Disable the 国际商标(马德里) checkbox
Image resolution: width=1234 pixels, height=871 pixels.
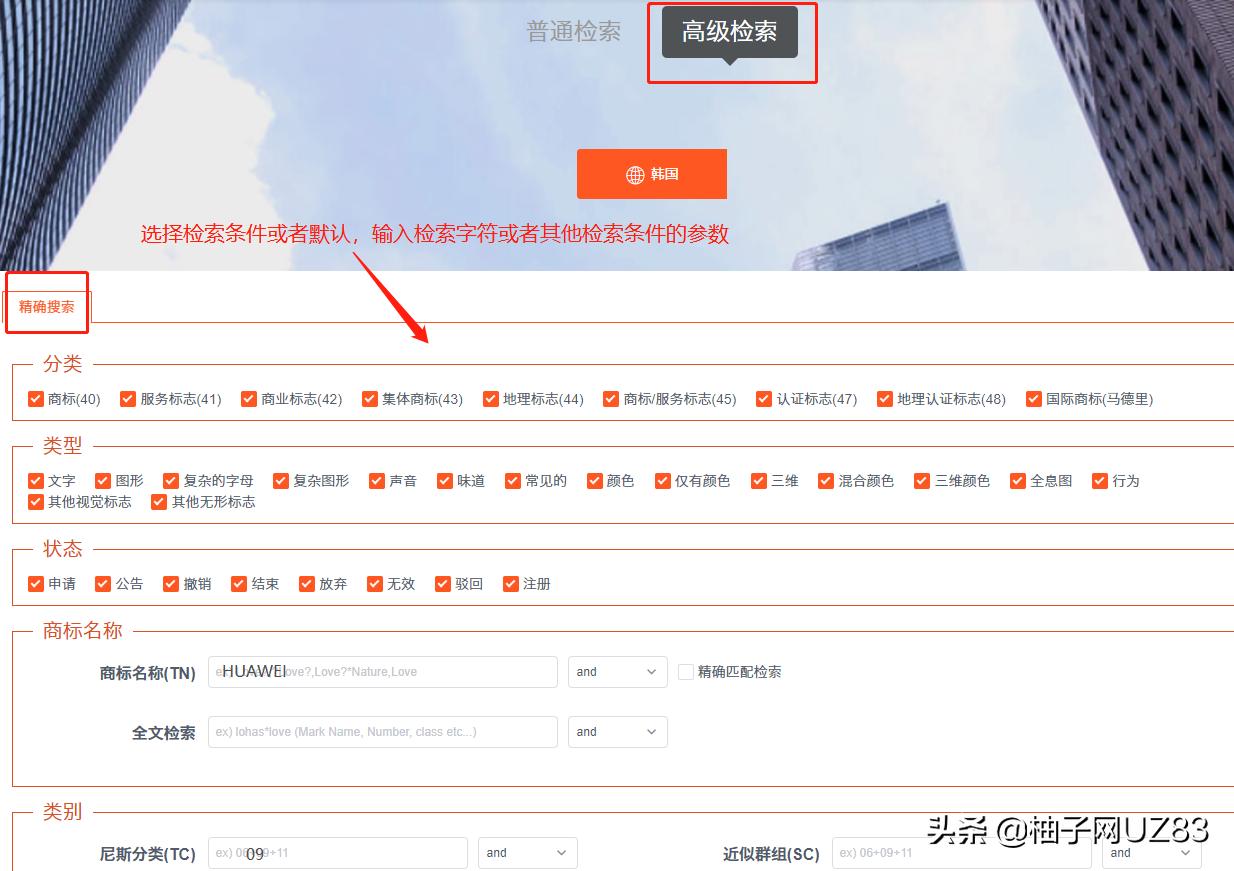(x=1033, y=398)
